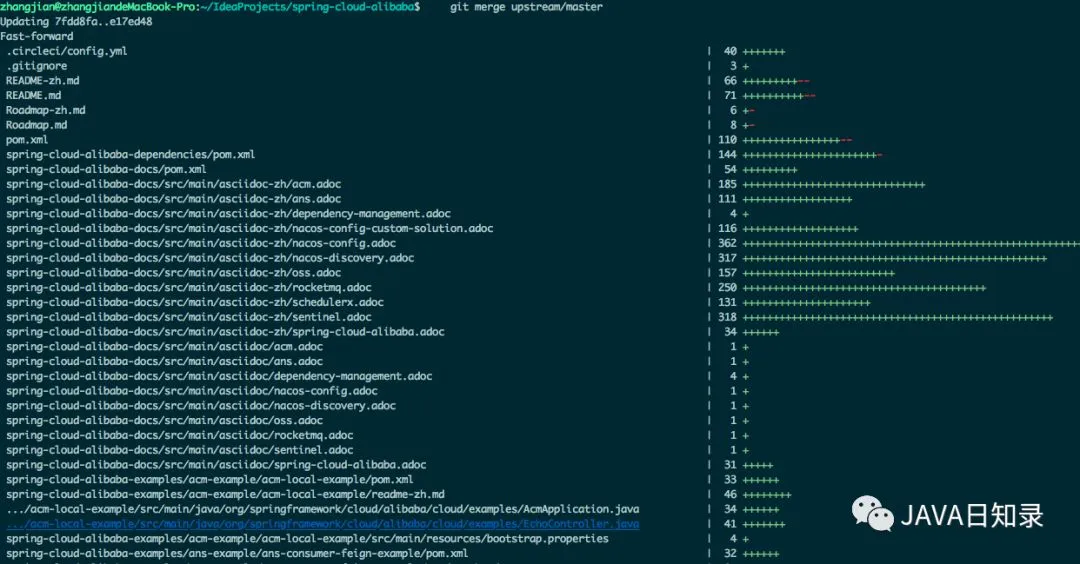Screen dimensions: 1080x564
Task: Click the bootstrap.properties path
Action: [x=308, y=539]
